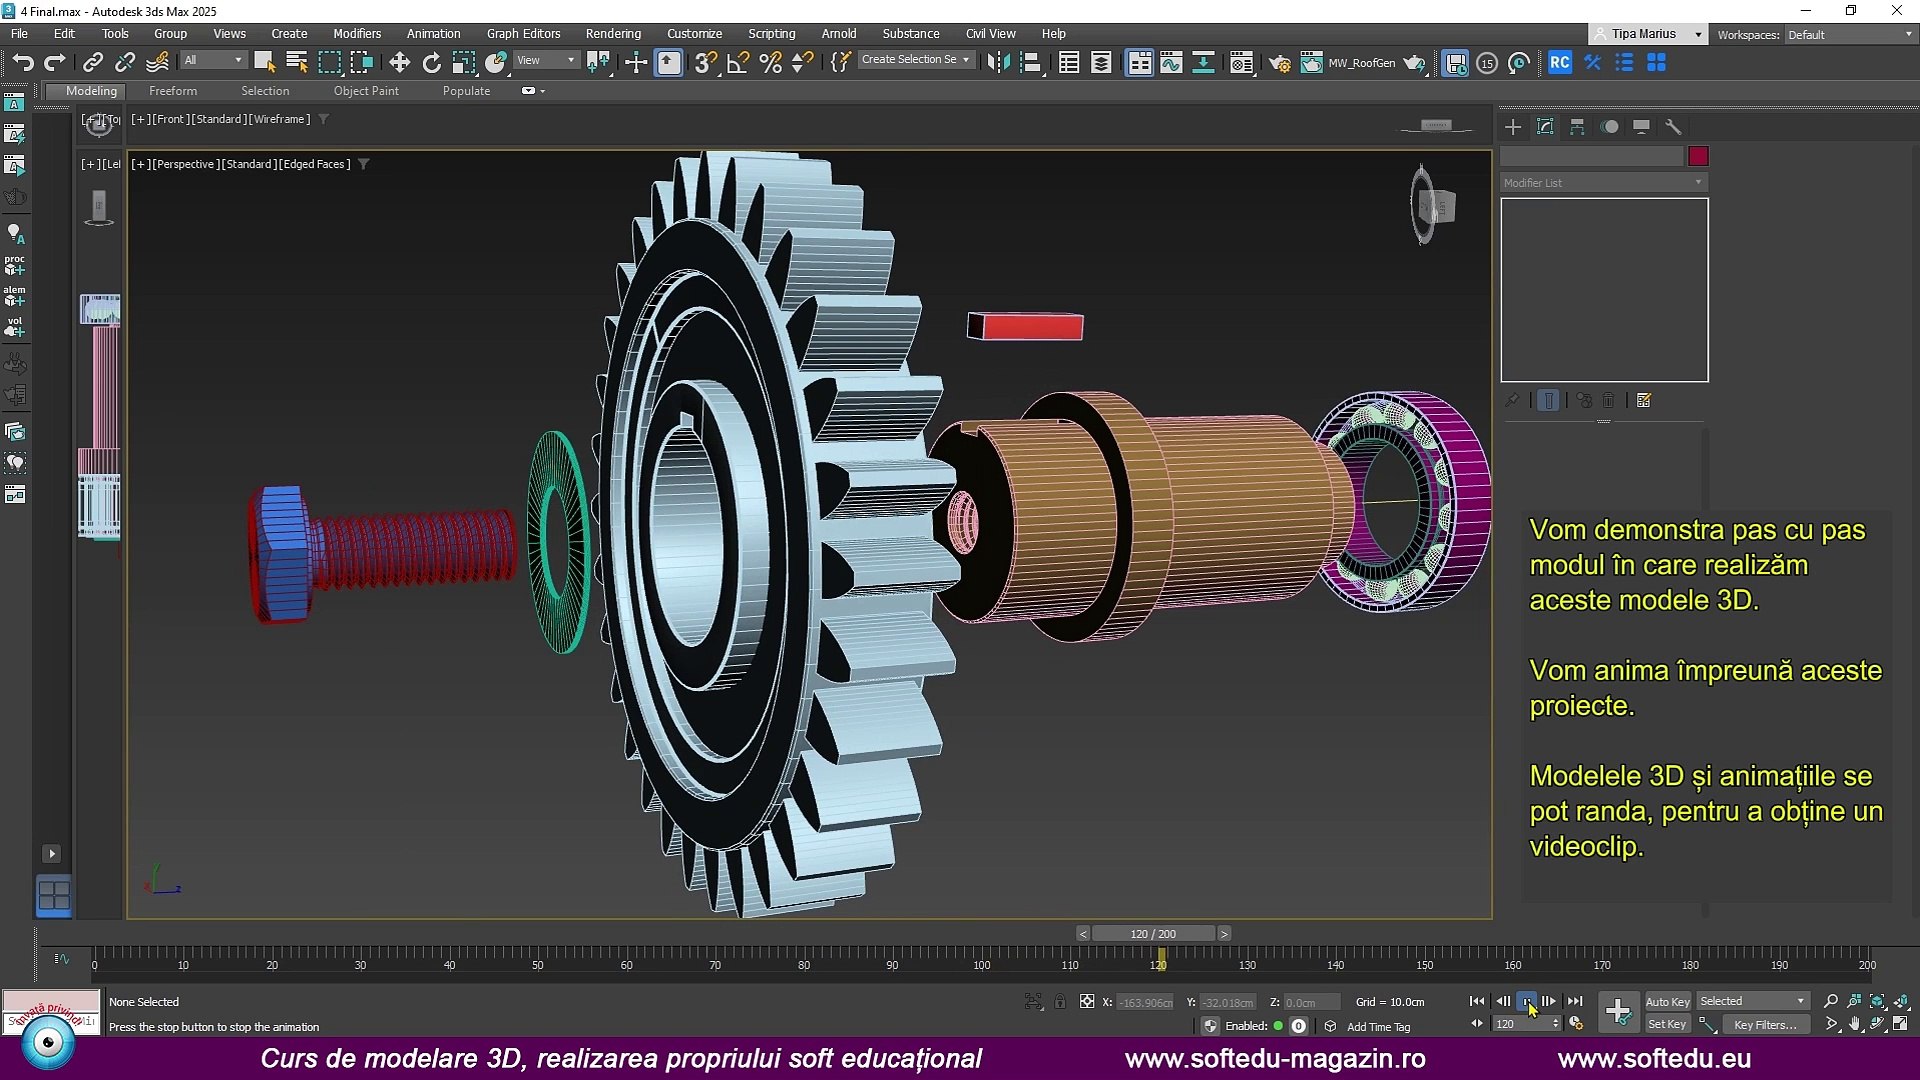Screen dimensions: 1920x1080
Task: Click the Redo arrow icon
Action: coord(55,63)
